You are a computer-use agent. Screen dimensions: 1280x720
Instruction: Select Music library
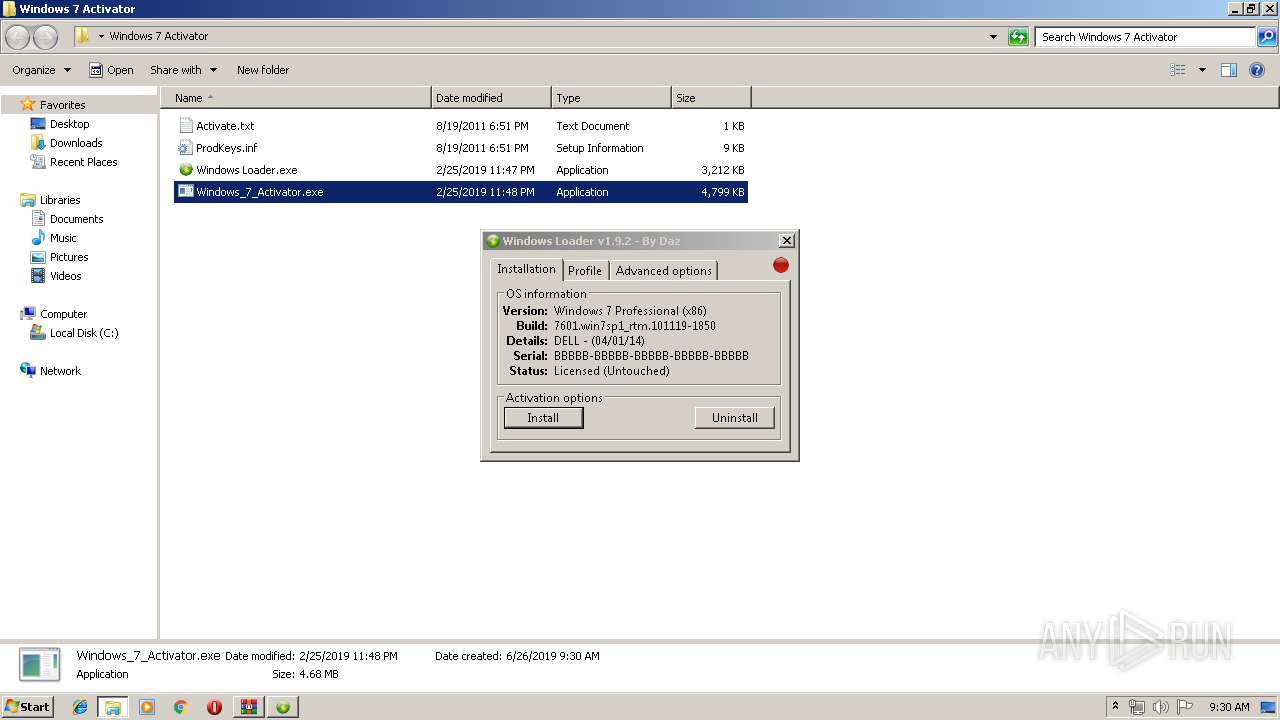63,238
